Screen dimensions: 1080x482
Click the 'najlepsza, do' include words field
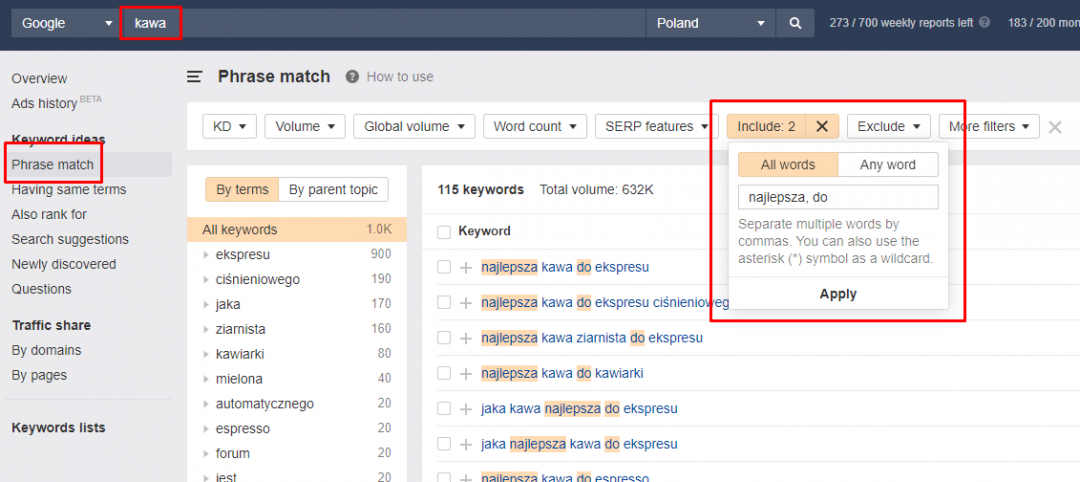(x=837, y=197)
